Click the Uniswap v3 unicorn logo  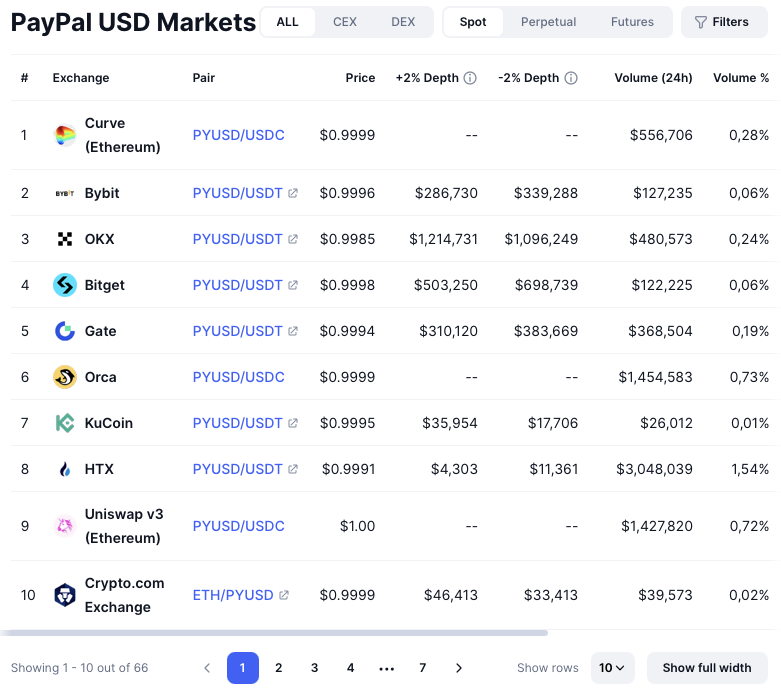65,526
